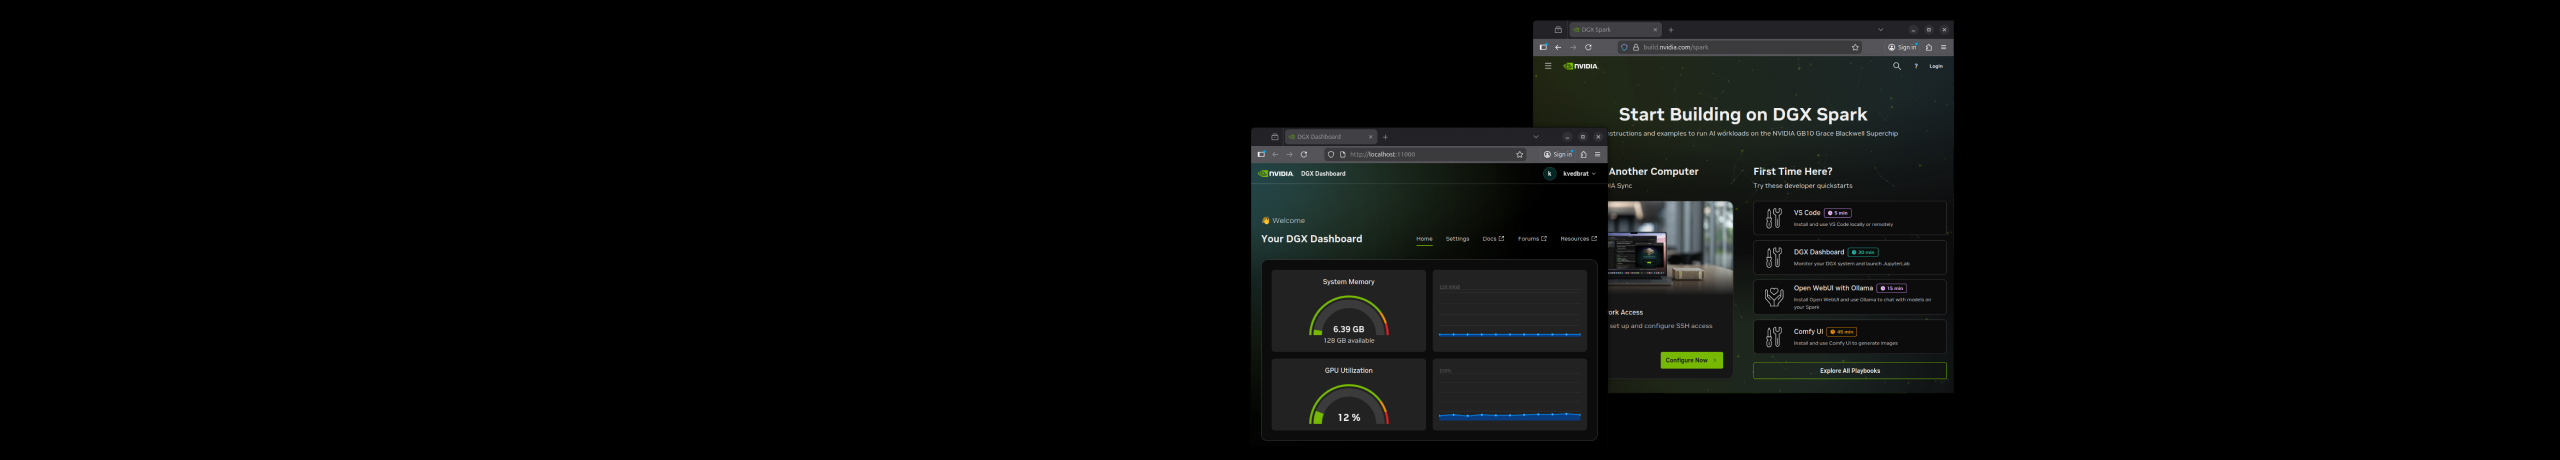
Task: Click the '6.39 GB' memory value
Action: coord(1349,329)
